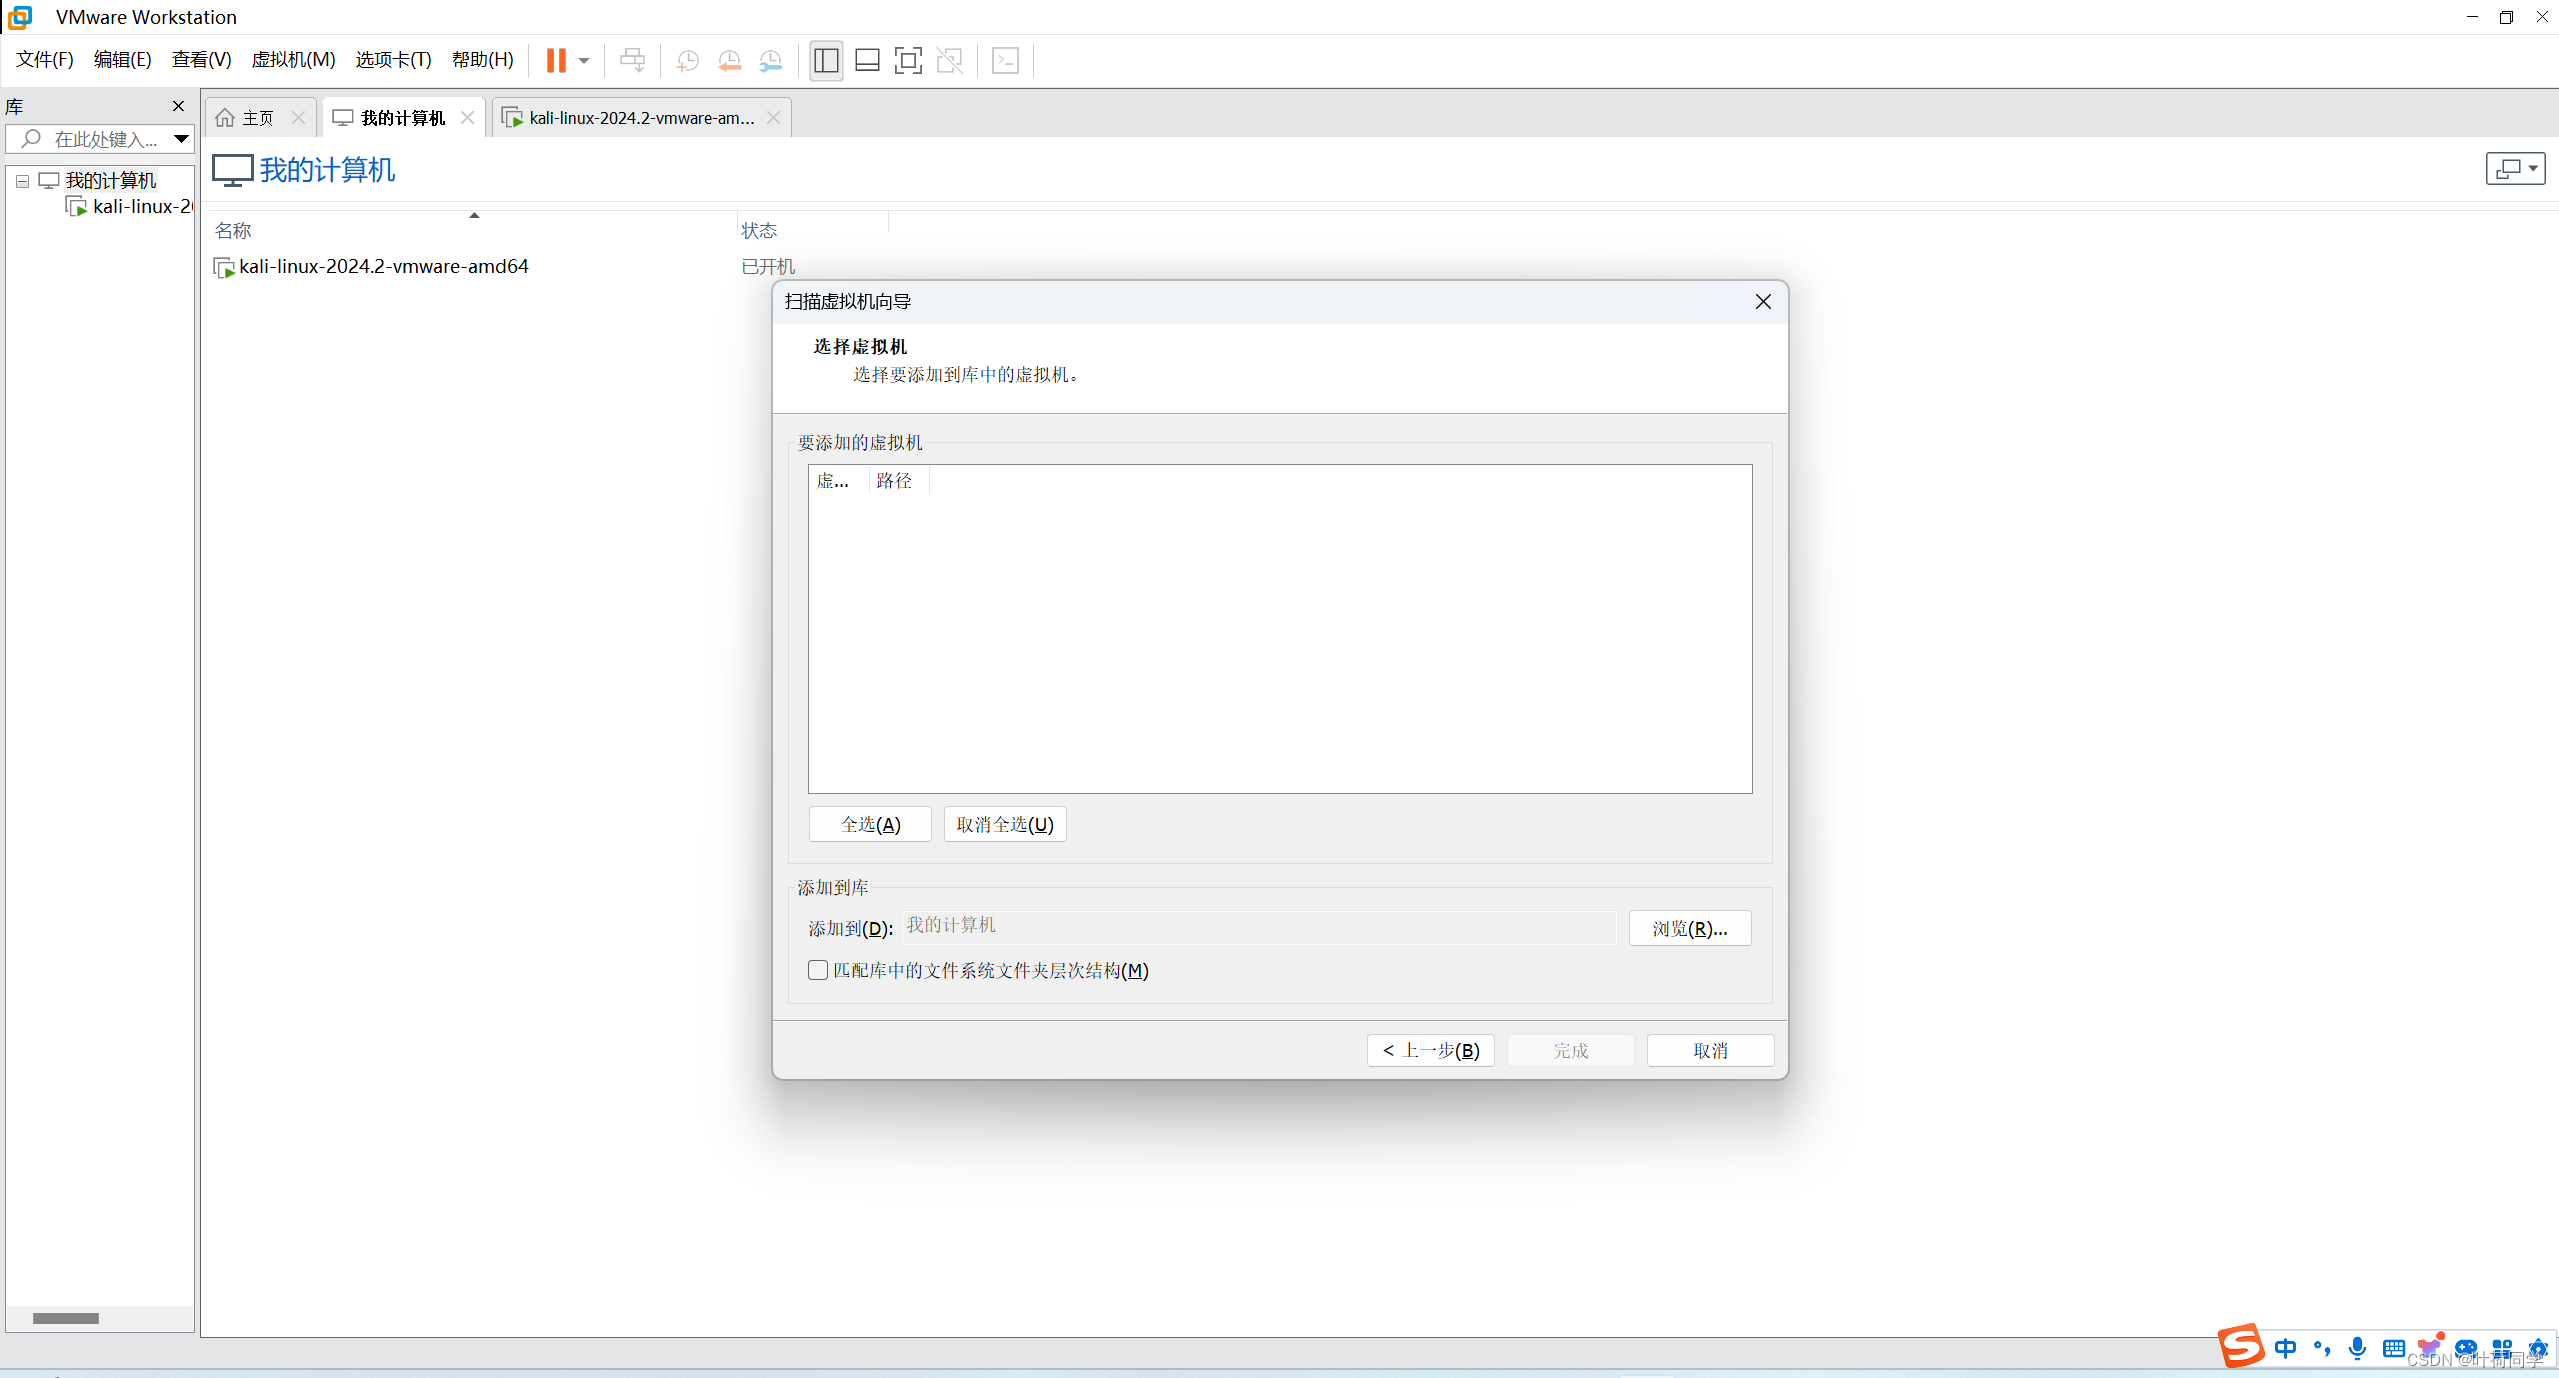Click the 取消全选(U) button
The height and width of the screenshot is (1378, 2559).
1005,825
